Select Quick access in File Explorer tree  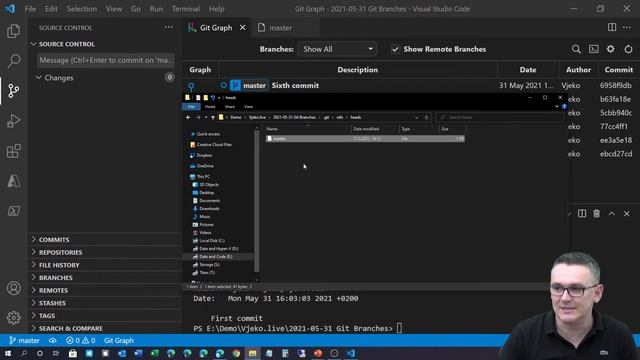pyautogui.click(x=208, y=134)
